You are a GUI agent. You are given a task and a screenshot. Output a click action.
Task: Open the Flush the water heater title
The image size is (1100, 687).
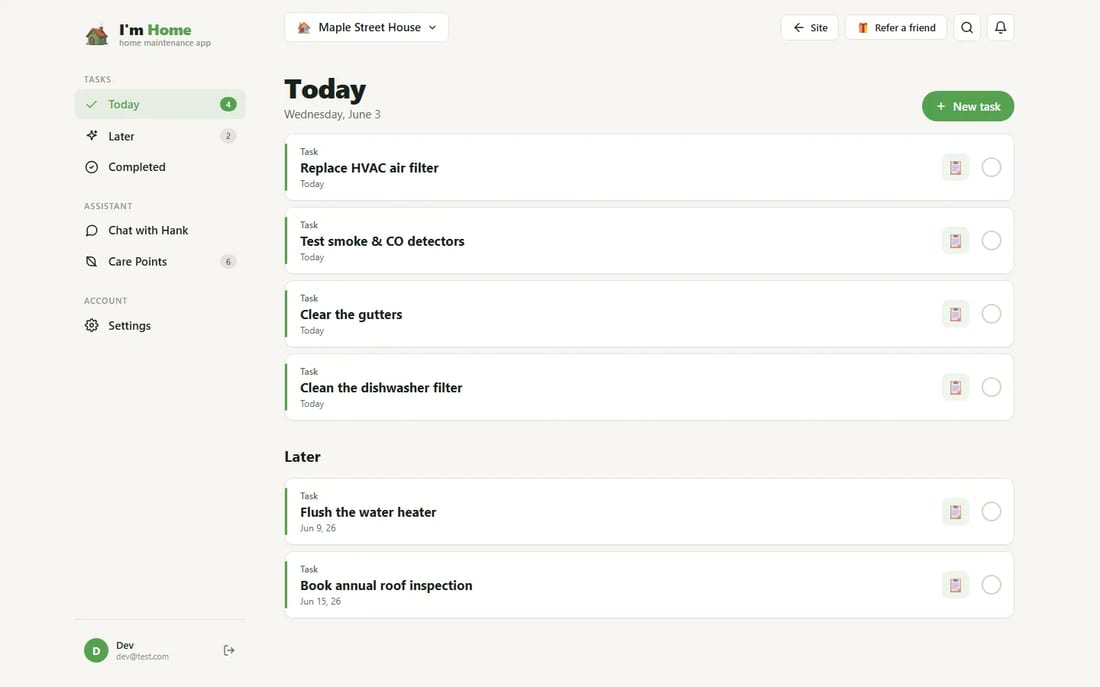(x=368, y=512)
